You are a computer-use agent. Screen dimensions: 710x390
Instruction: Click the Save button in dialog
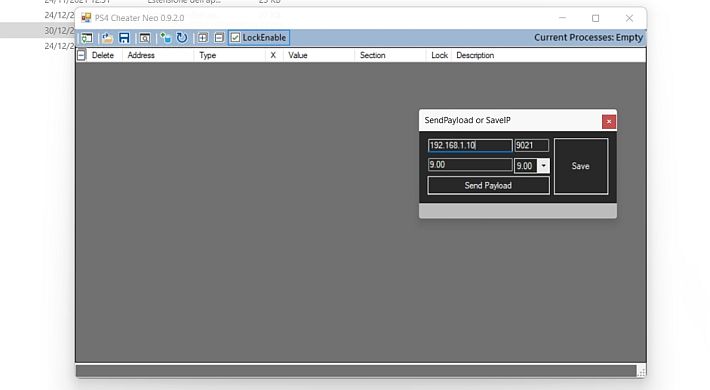580,166
